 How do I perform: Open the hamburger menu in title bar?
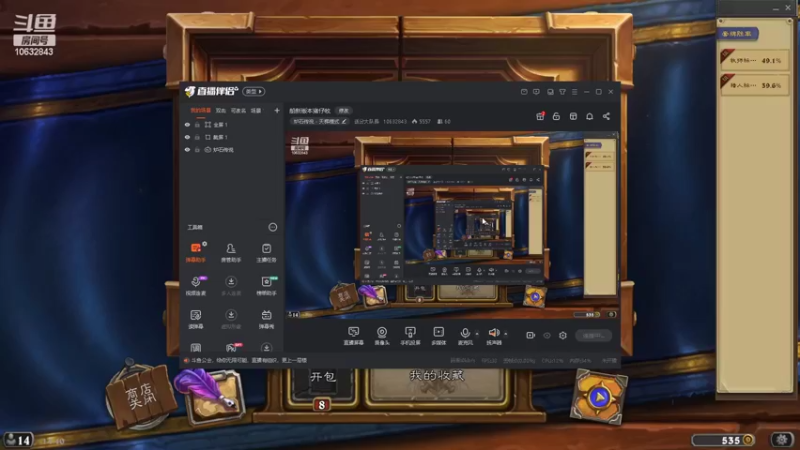pos(574,92)
